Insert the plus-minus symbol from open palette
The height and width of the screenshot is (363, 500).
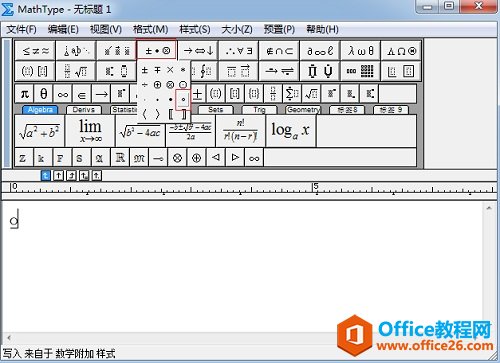pos(145,70)
